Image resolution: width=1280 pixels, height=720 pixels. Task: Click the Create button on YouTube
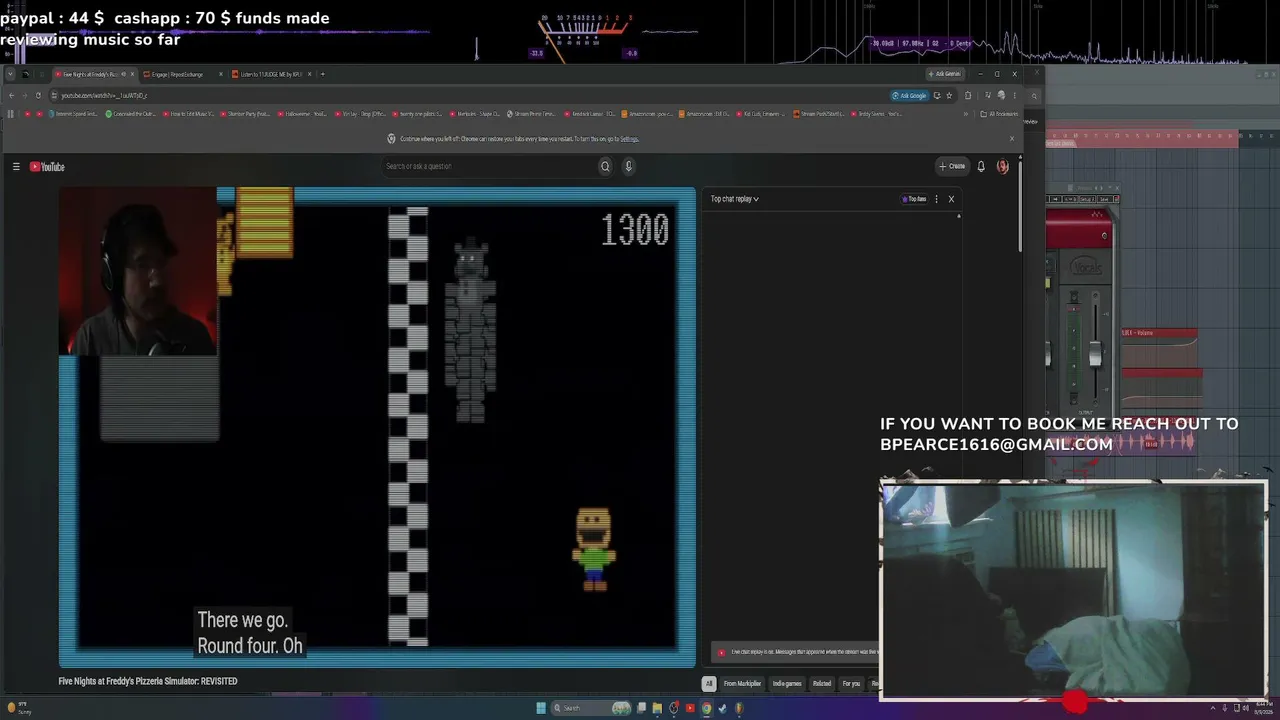[x=952, y=167]
